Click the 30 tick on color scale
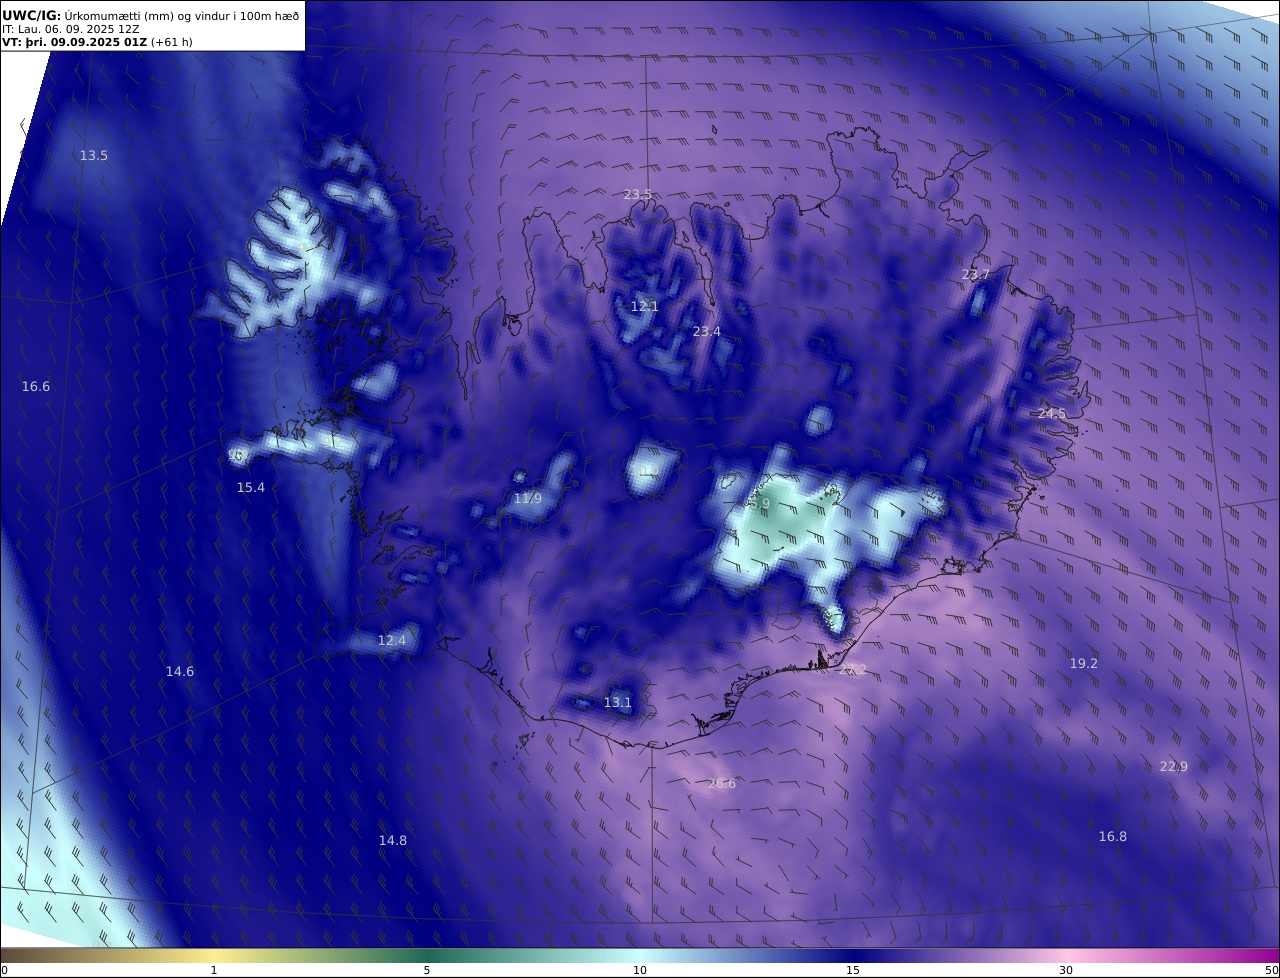1280x978 pixels. [1066, 970]
